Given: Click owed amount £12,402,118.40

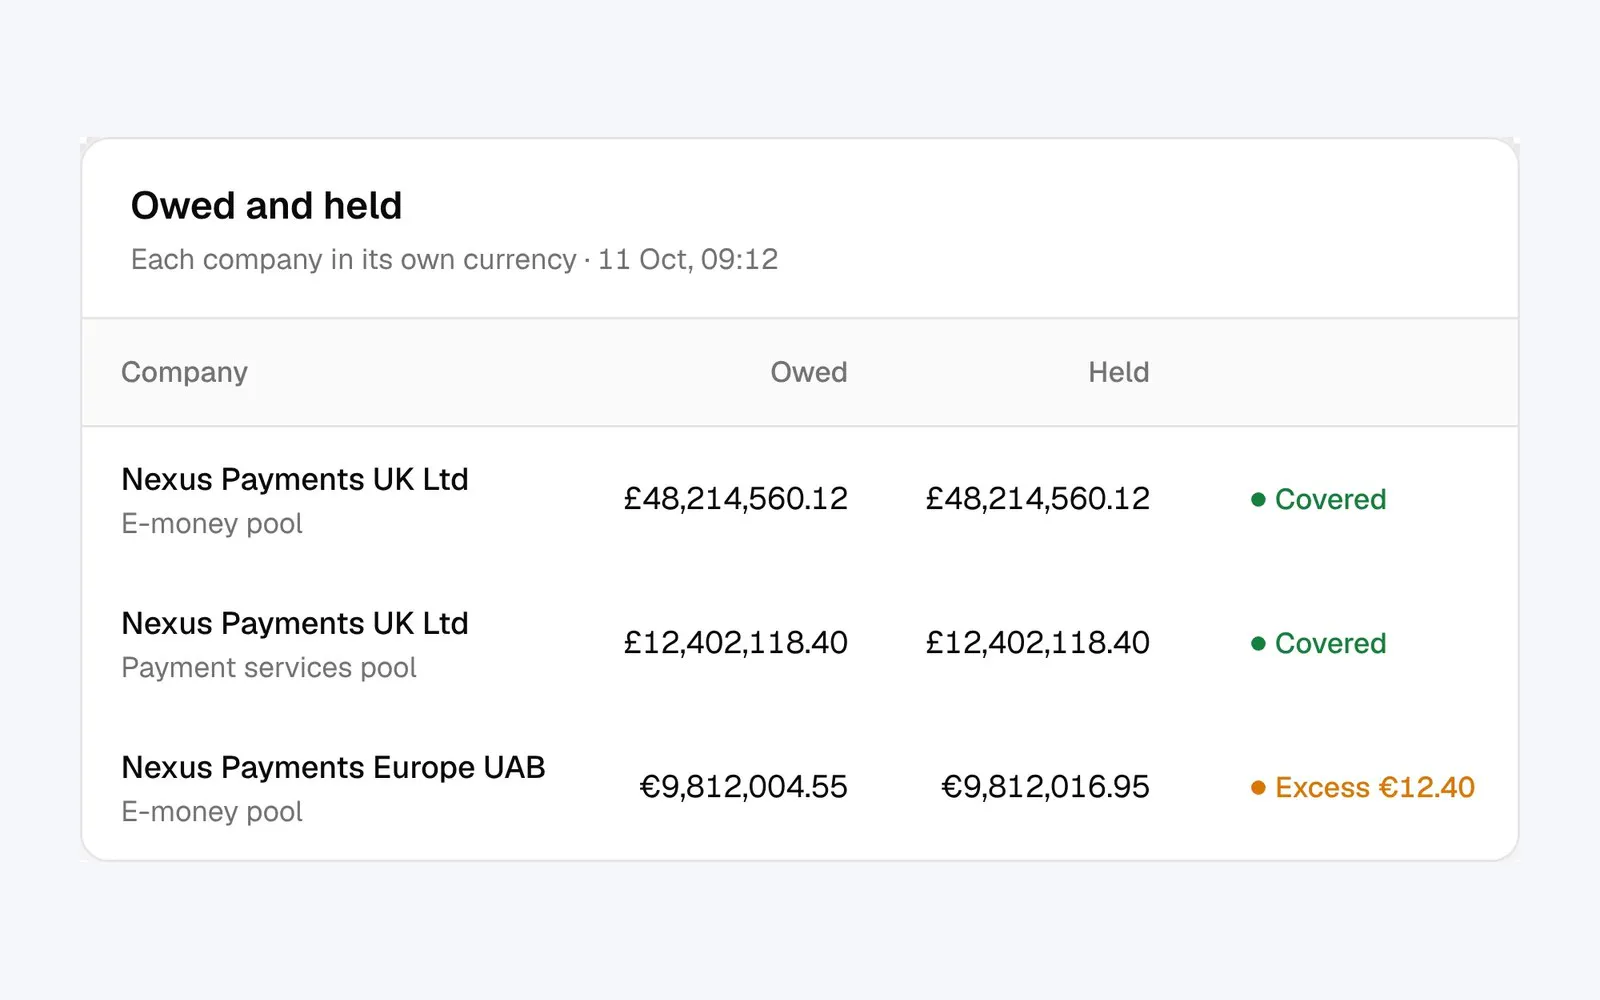Looking at the screenshot, I should (735, 642).
